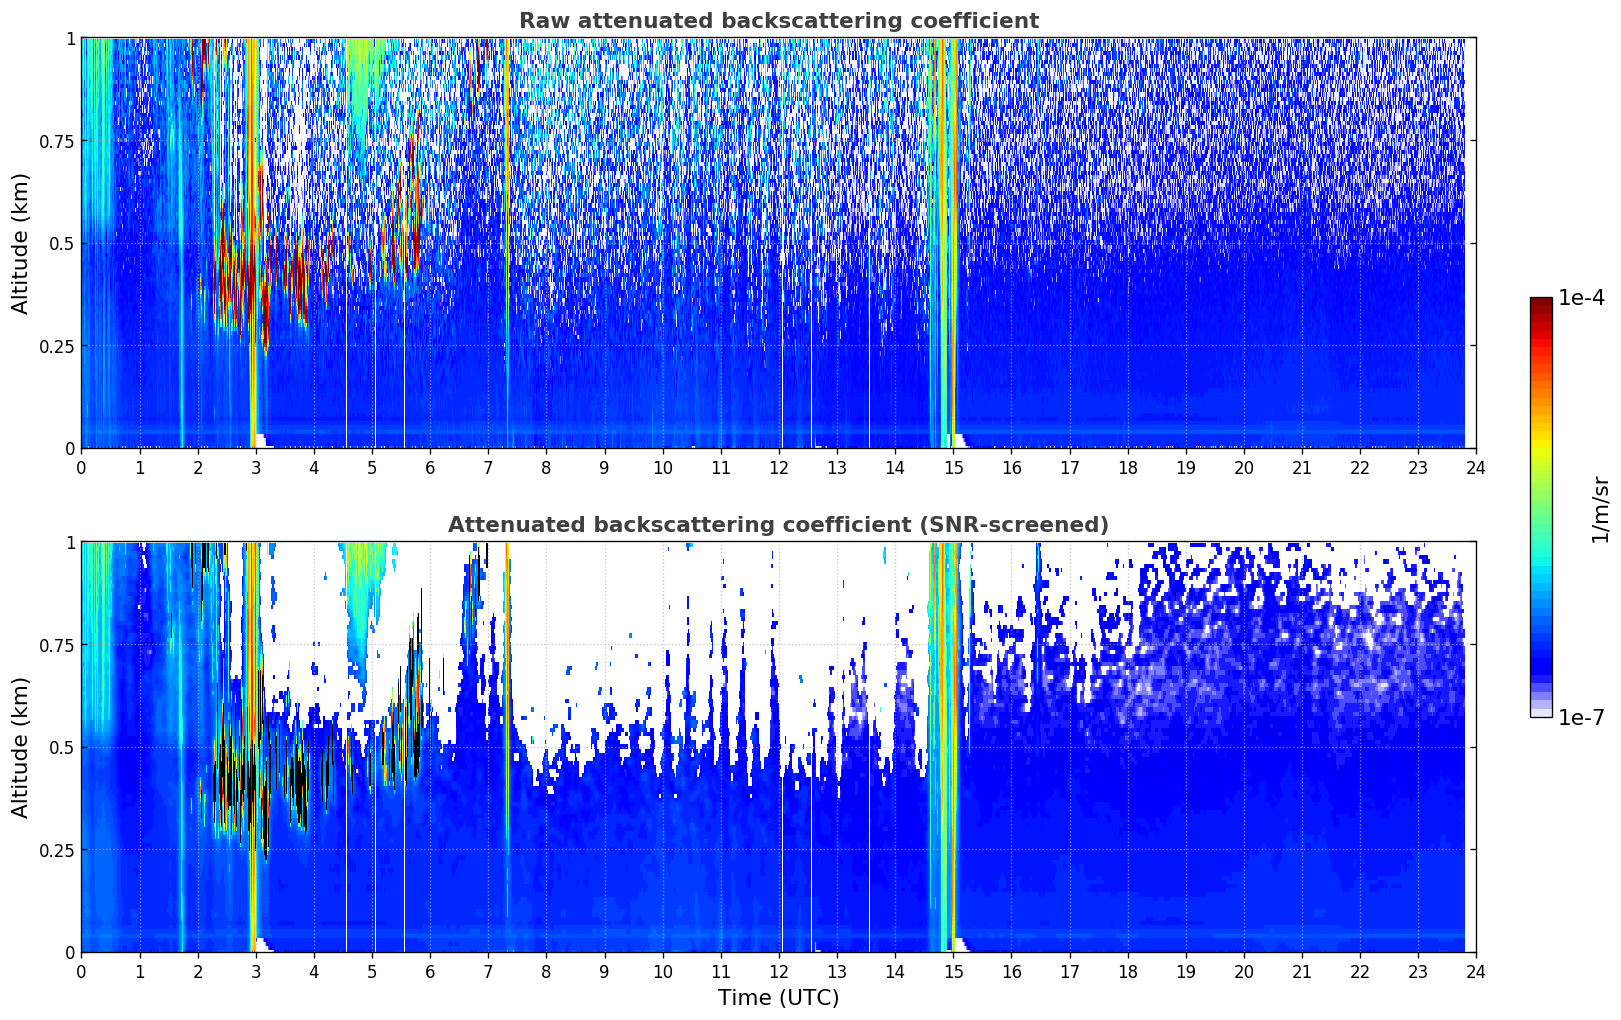Click the '0.5' altitude tick on top plot
Image resolution: width=1621 pixels, height=1020 pixels.
62,244
